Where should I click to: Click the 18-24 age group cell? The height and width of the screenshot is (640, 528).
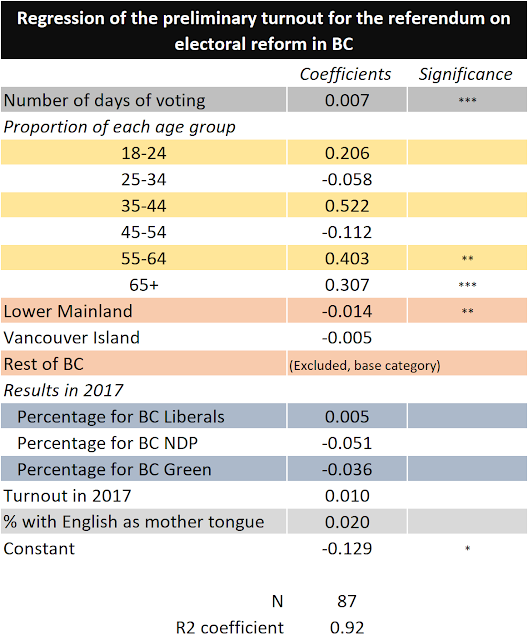click(x=144, y=153)
